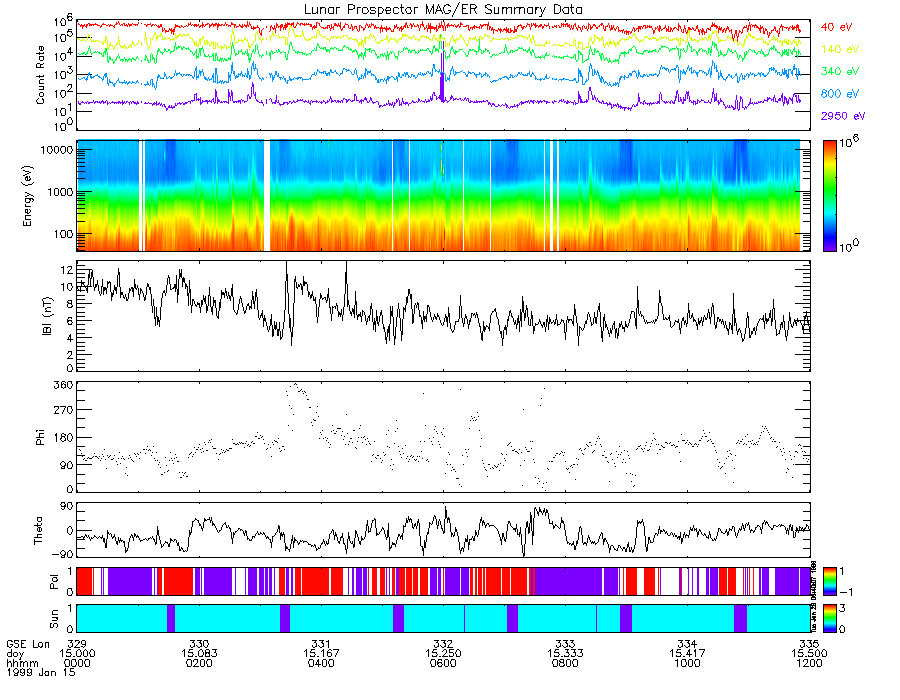Click the doy value '15.250'
This screenshot has width=900, height=700.
coord(443,654)
